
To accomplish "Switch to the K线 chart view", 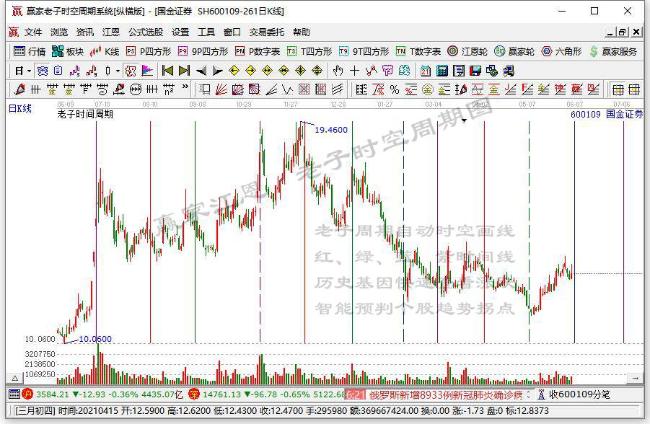I will 105,51.
